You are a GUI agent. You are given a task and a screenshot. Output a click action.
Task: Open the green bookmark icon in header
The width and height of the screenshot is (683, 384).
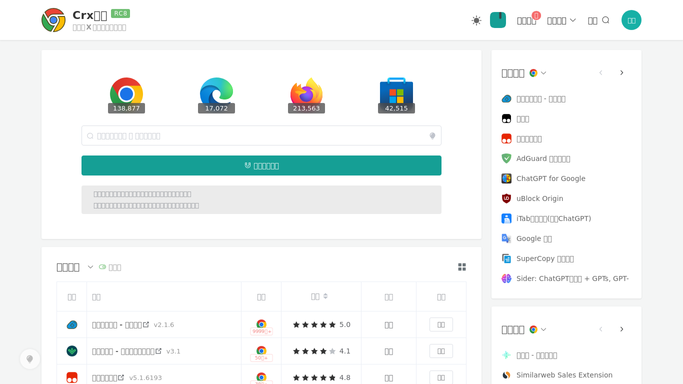pyautogui.click(x=498, y=20)
